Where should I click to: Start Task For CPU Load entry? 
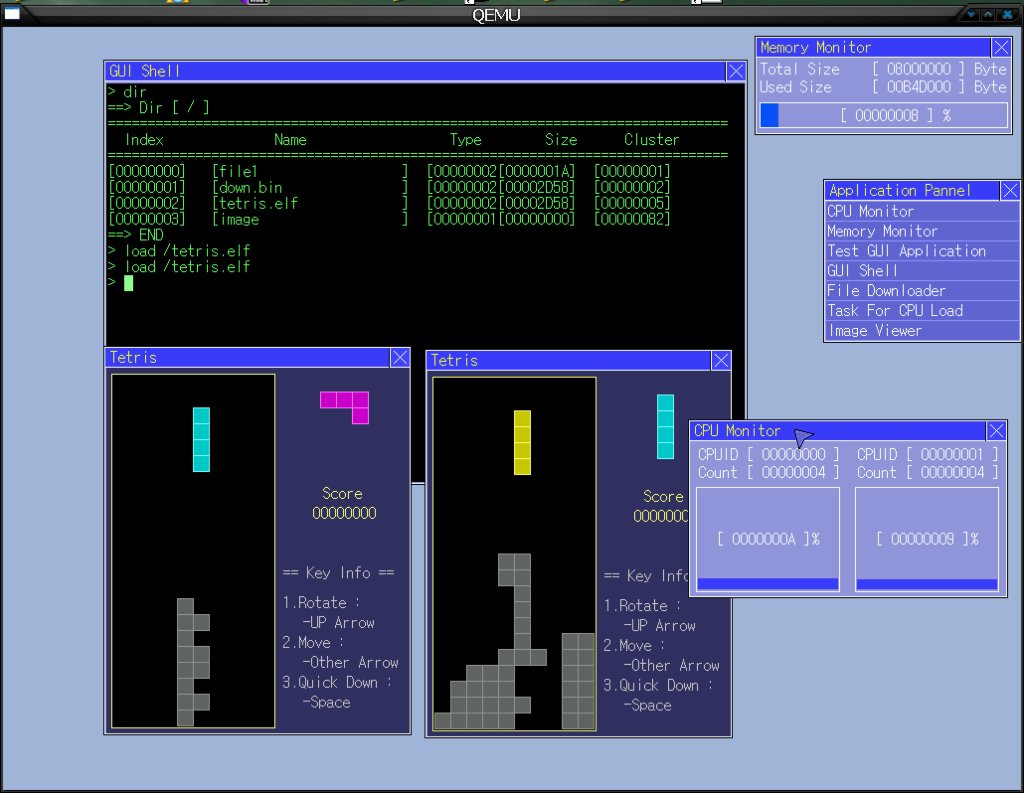(x=921, y=310)
